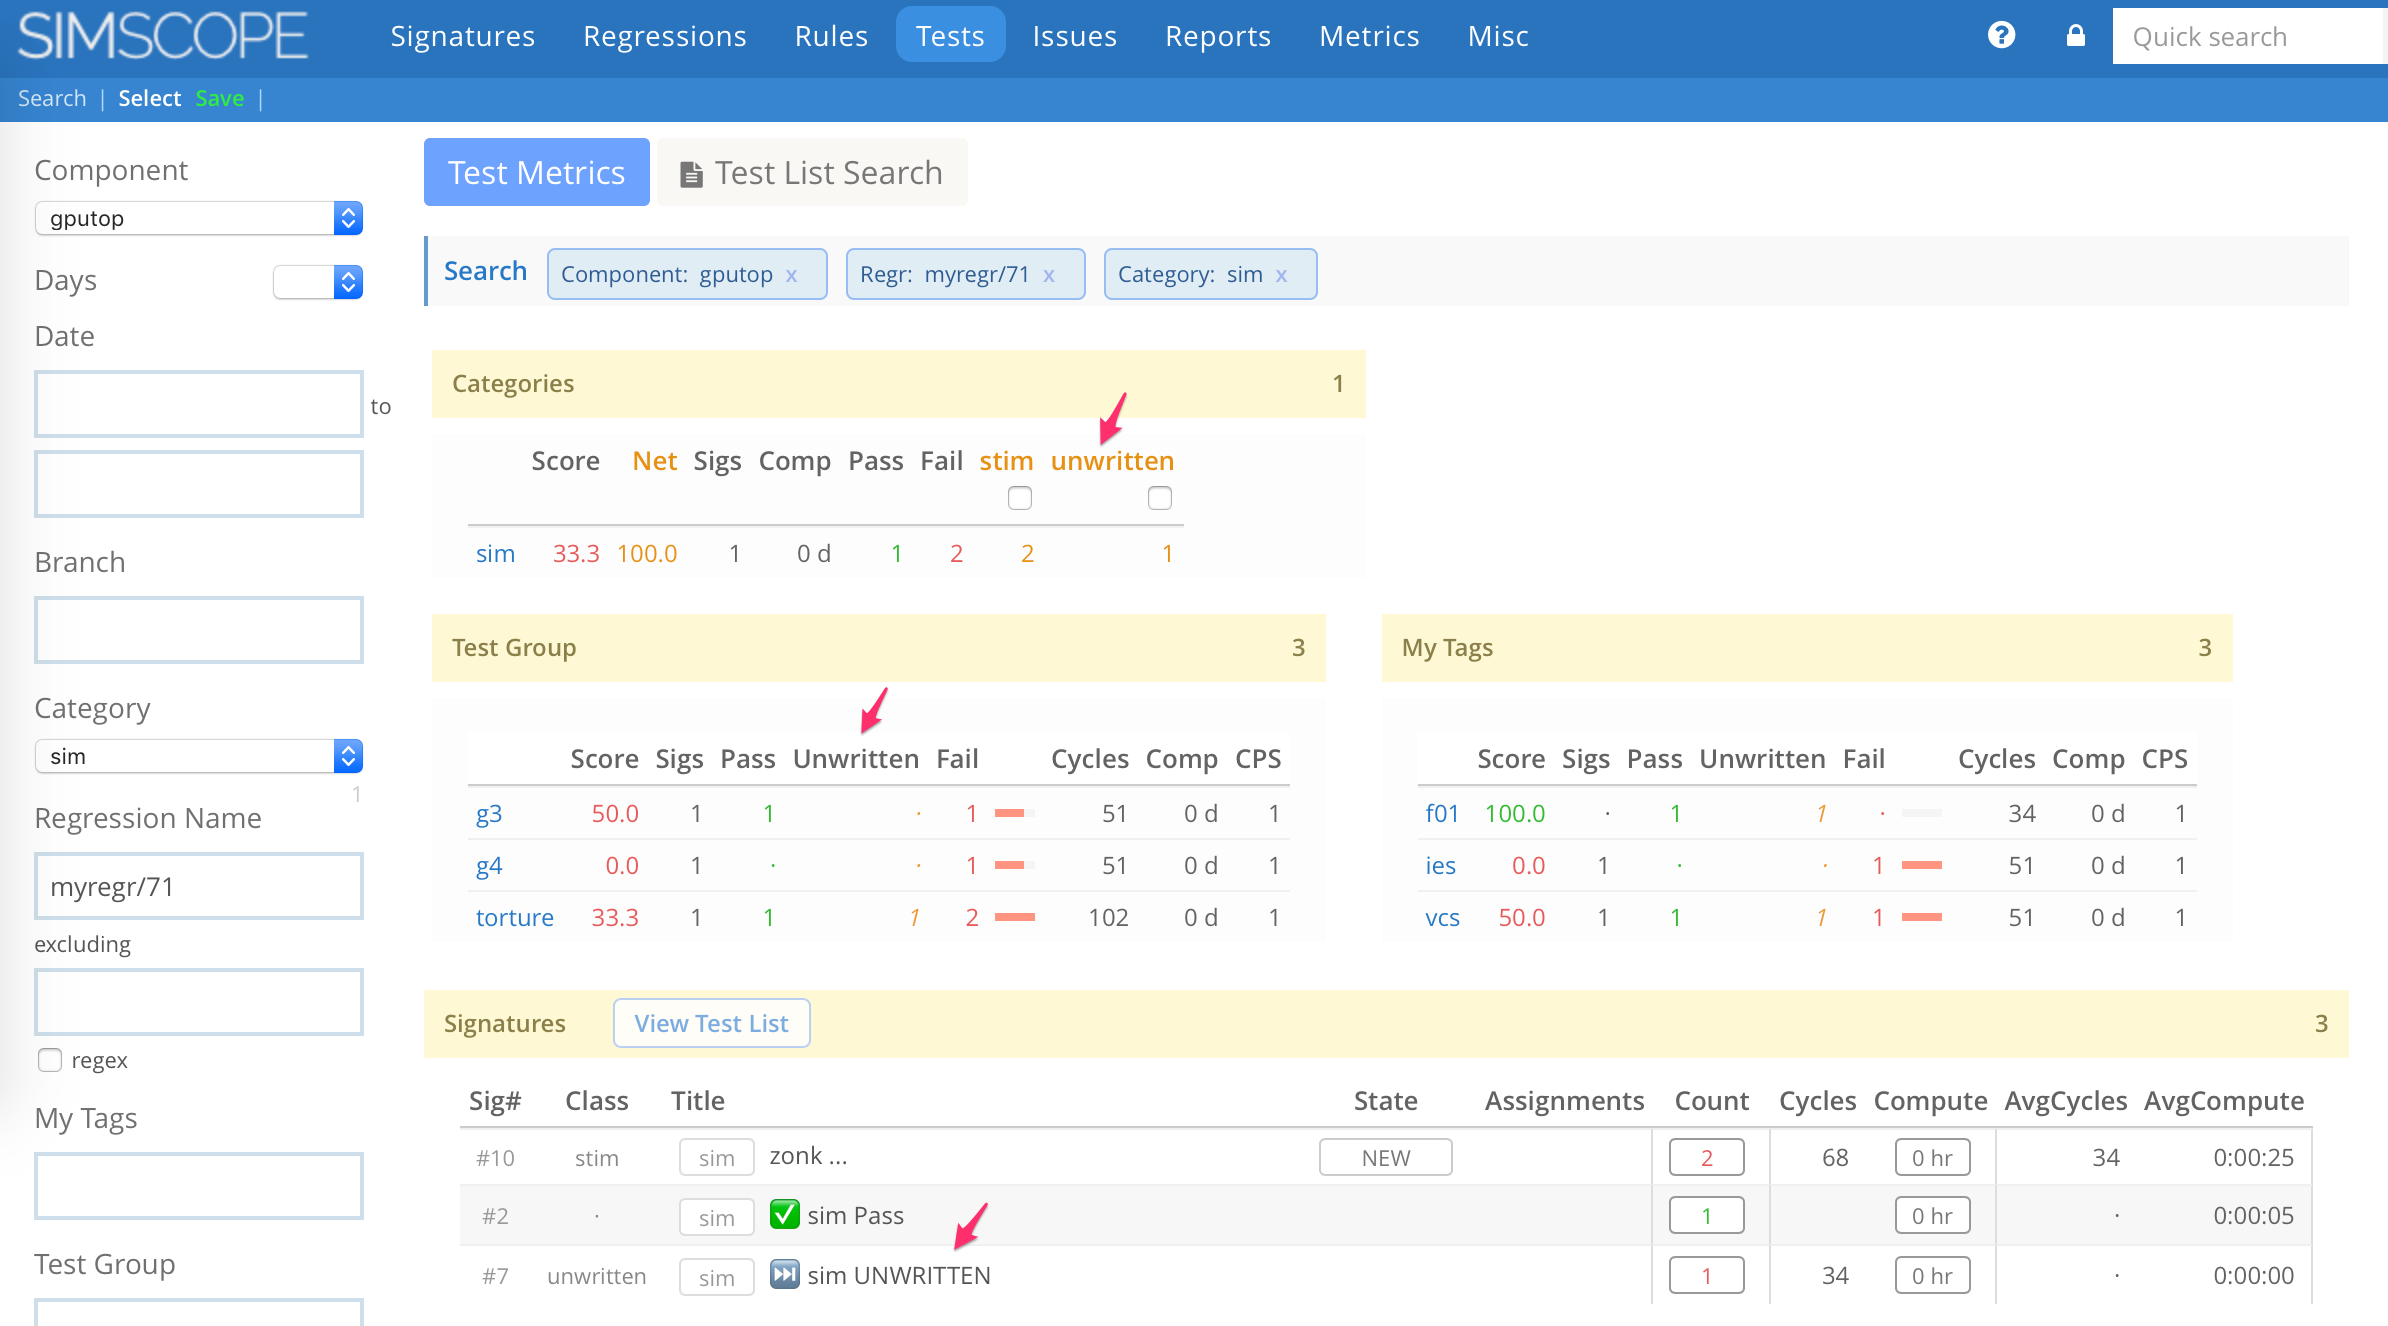The image size is (2388, 1326).
Task: Remove the Component: gputop filter
Action: [x=791, y=275]
